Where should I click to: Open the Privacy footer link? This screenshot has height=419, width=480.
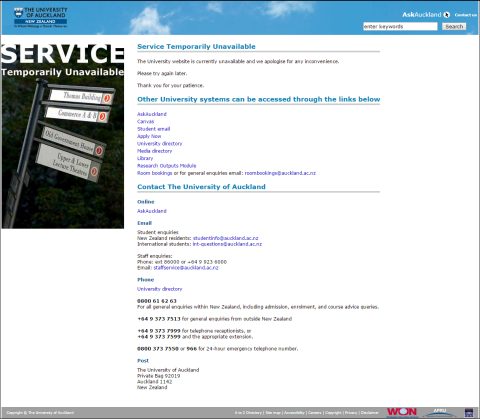click(351, 413)
